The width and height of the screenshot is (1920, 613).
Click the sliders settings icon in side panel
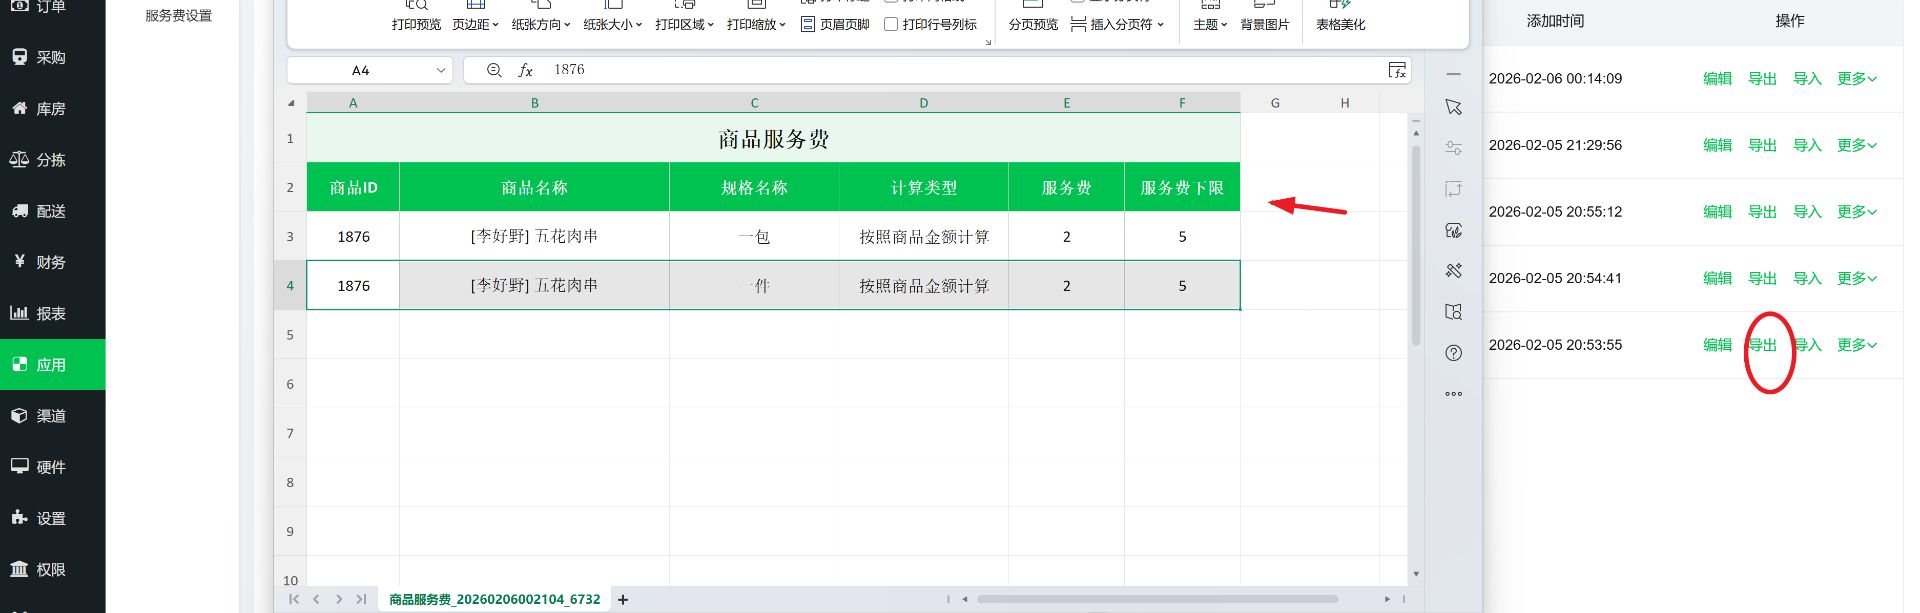[1454, 148]
